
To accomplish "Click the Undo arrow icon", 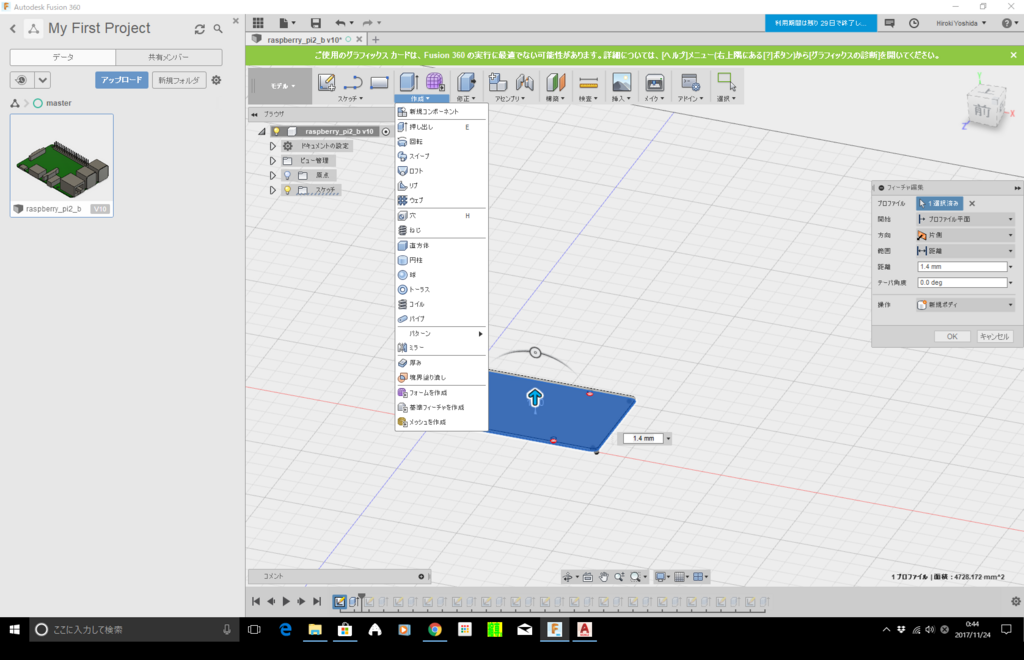I will pyautogui.click(x=340, y=23).
